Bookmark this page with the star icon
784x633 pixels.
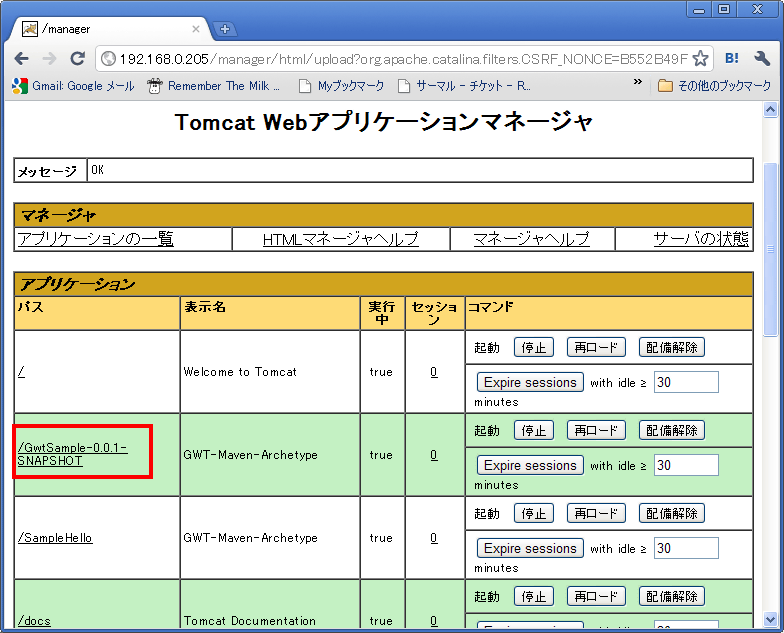(700, 59)
